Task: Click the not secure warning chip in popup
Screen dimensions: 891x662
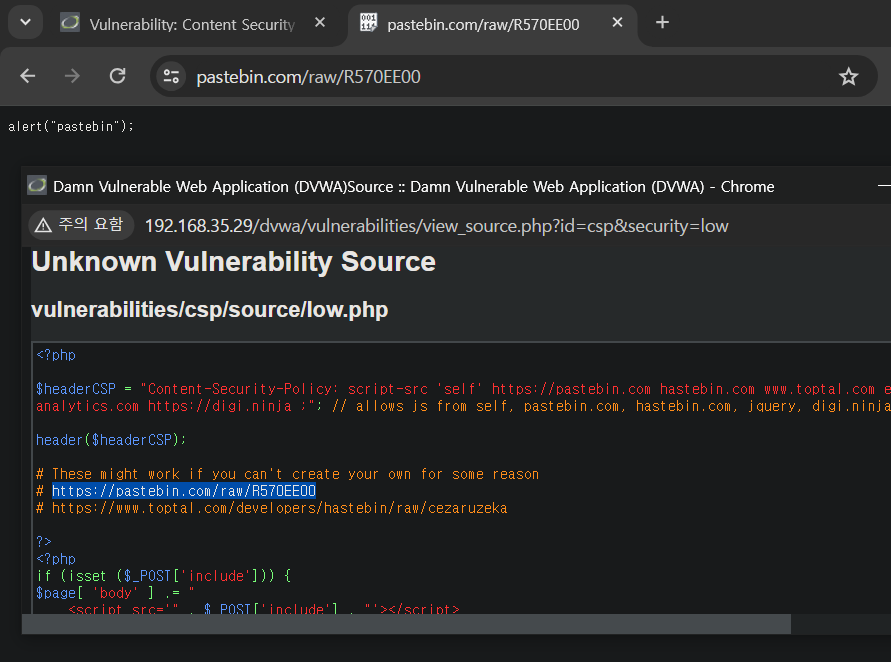Action: [81, 225]
